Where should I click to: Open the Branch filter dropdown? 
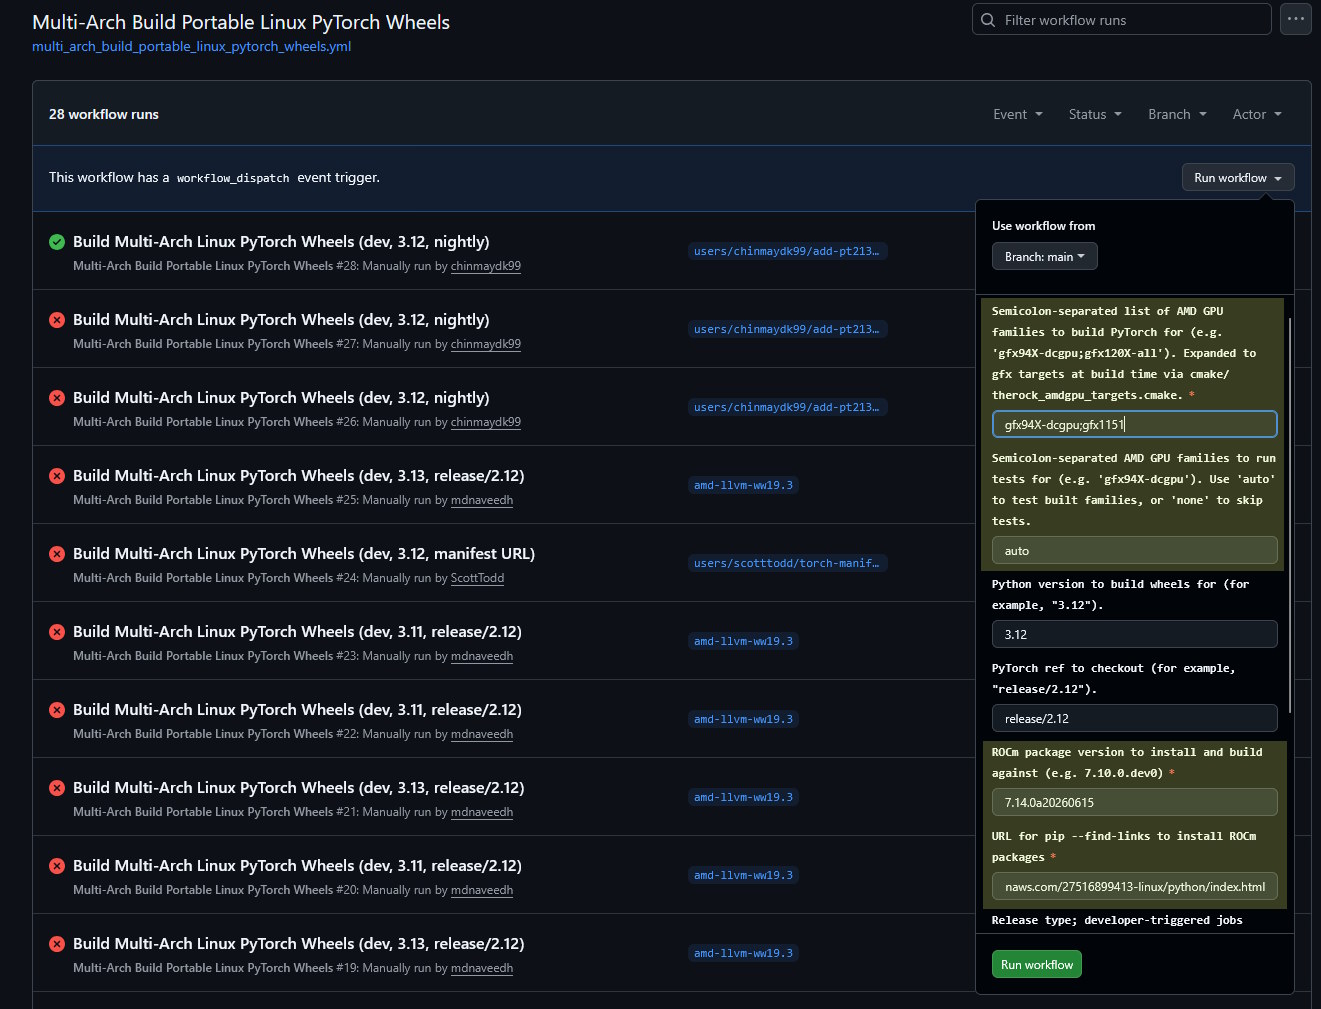coord(1177,114)
